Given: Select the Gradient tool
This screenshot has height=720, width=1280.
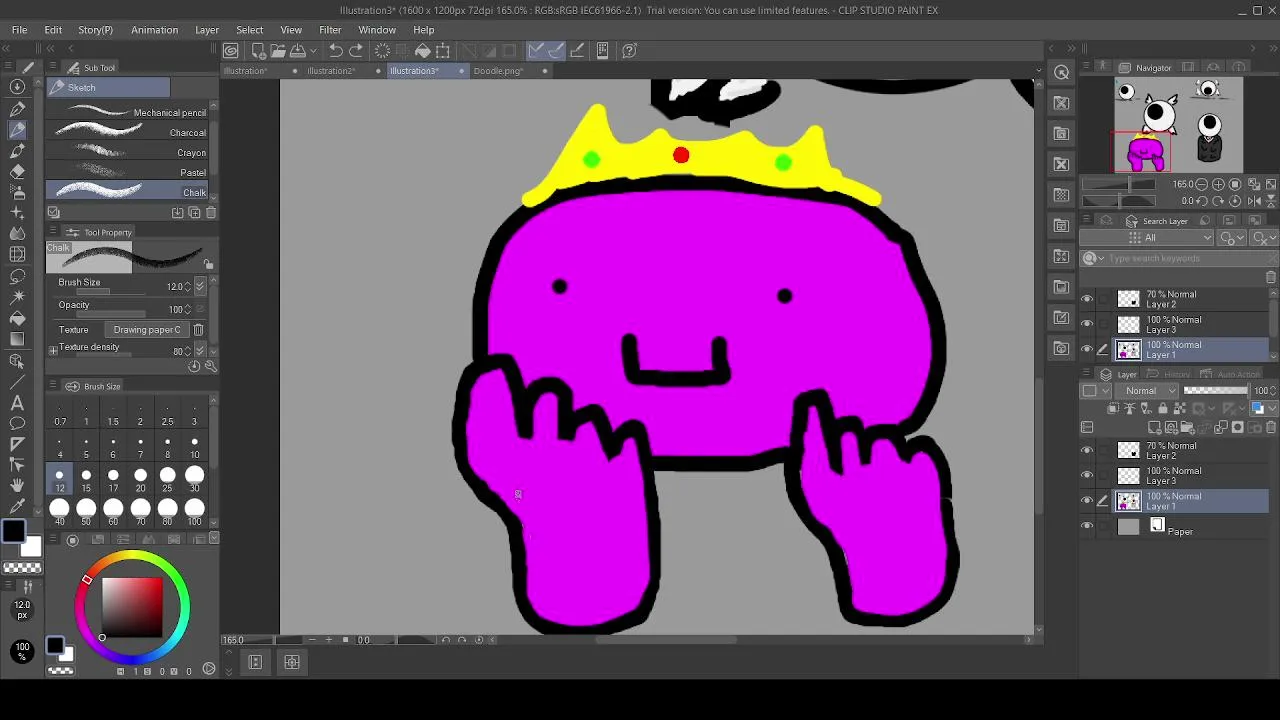Looking at the screenshot, I should 17,340.
